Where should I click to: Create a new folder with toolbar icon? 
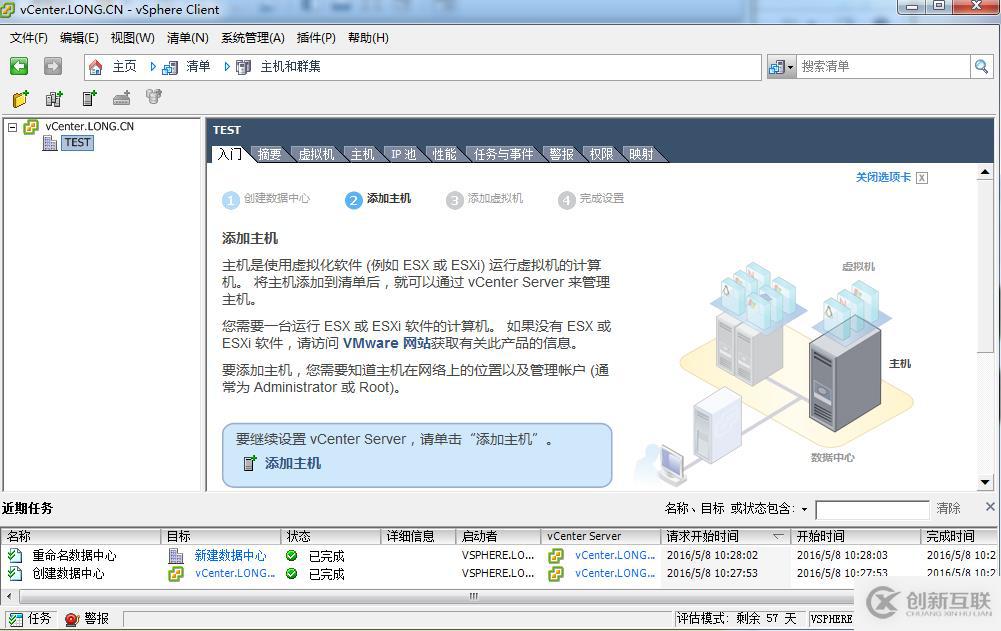(x=20, y=98)
